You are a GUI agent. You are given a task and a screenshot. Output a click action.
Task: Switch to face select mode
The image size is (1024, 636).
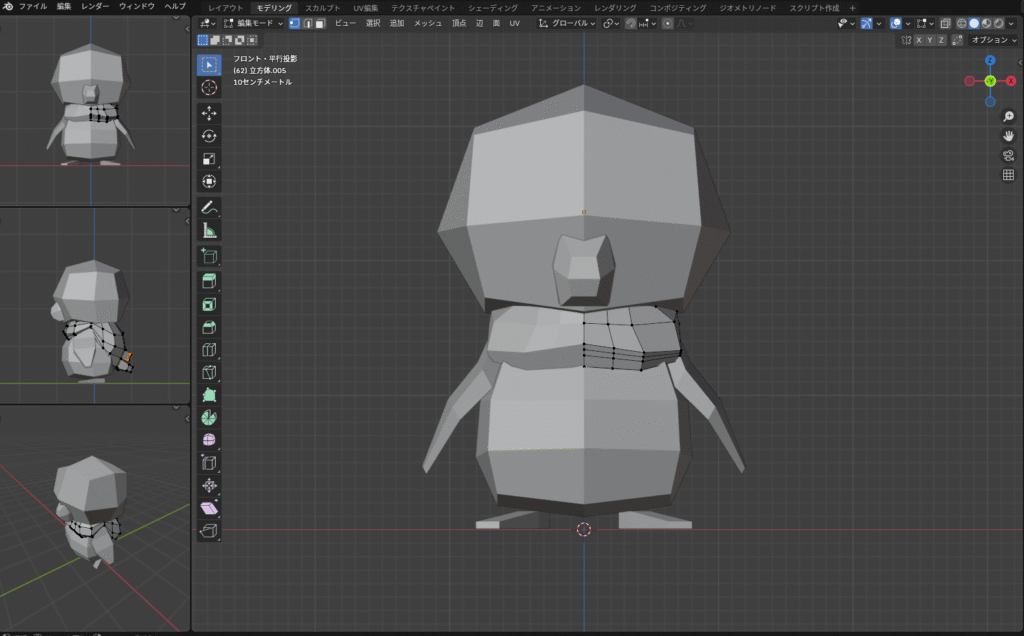point(318,23)
